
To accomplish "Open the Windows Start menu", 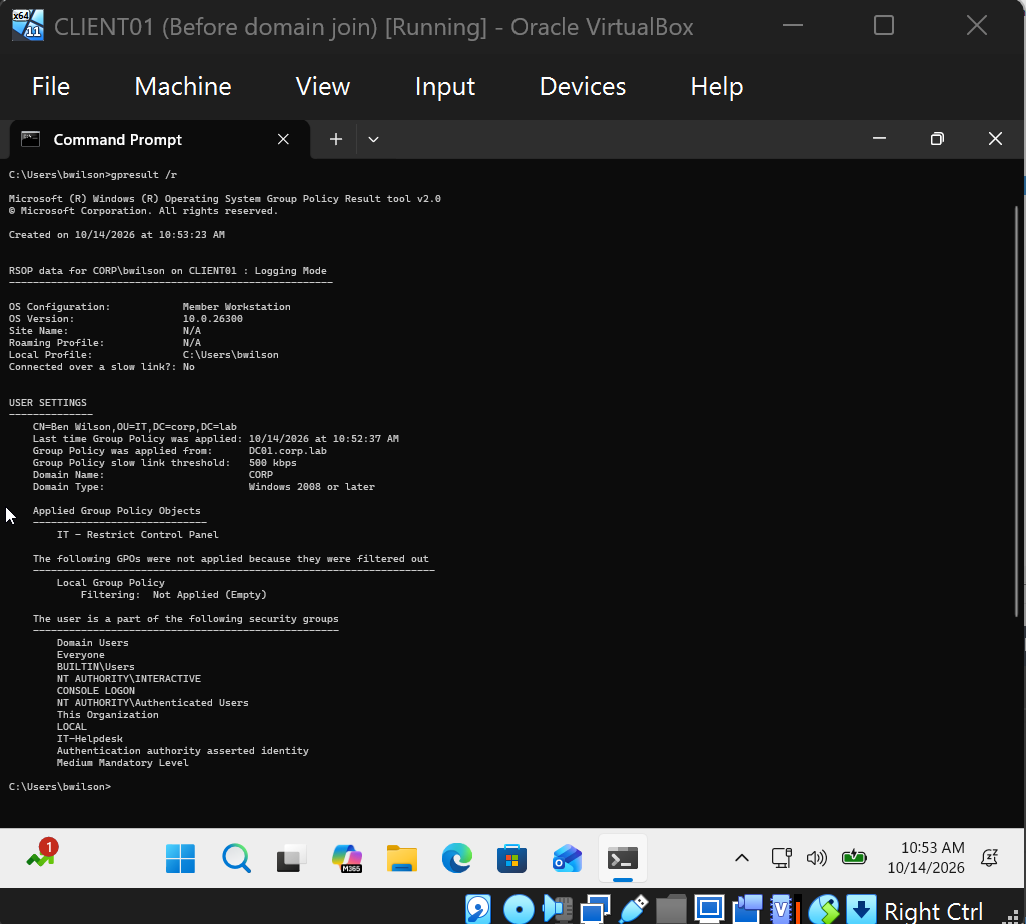I will tap(180, 858).
